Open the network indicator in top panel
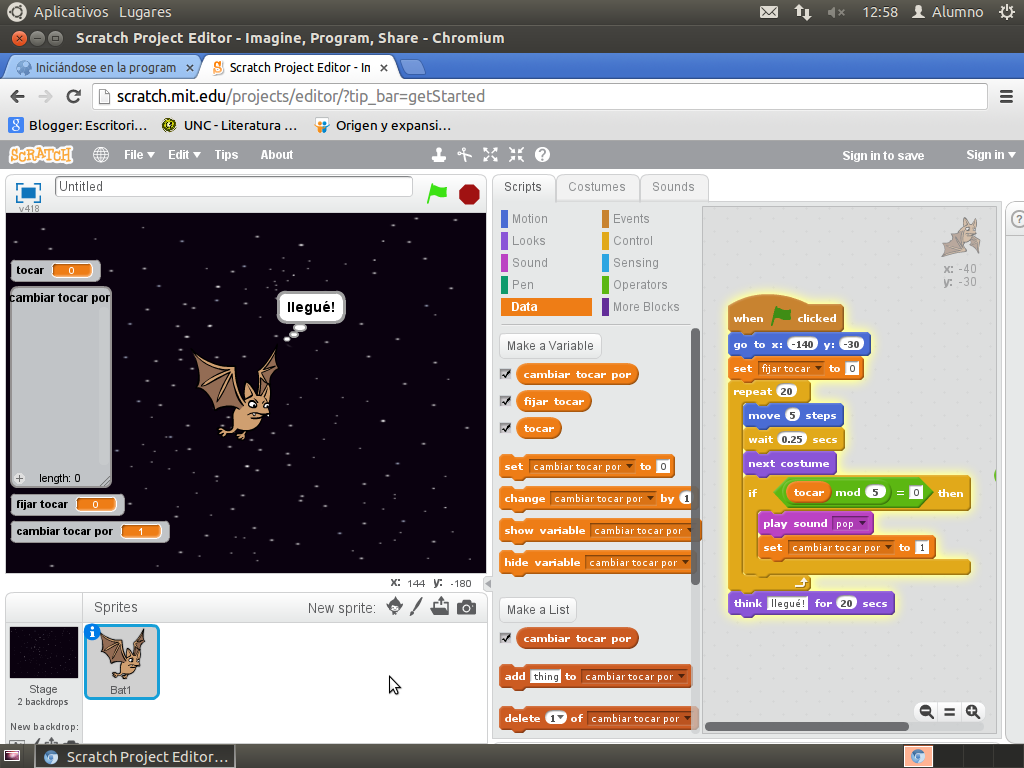The height and width of the screenshot is (768, 1024). [x=803, y=12]
